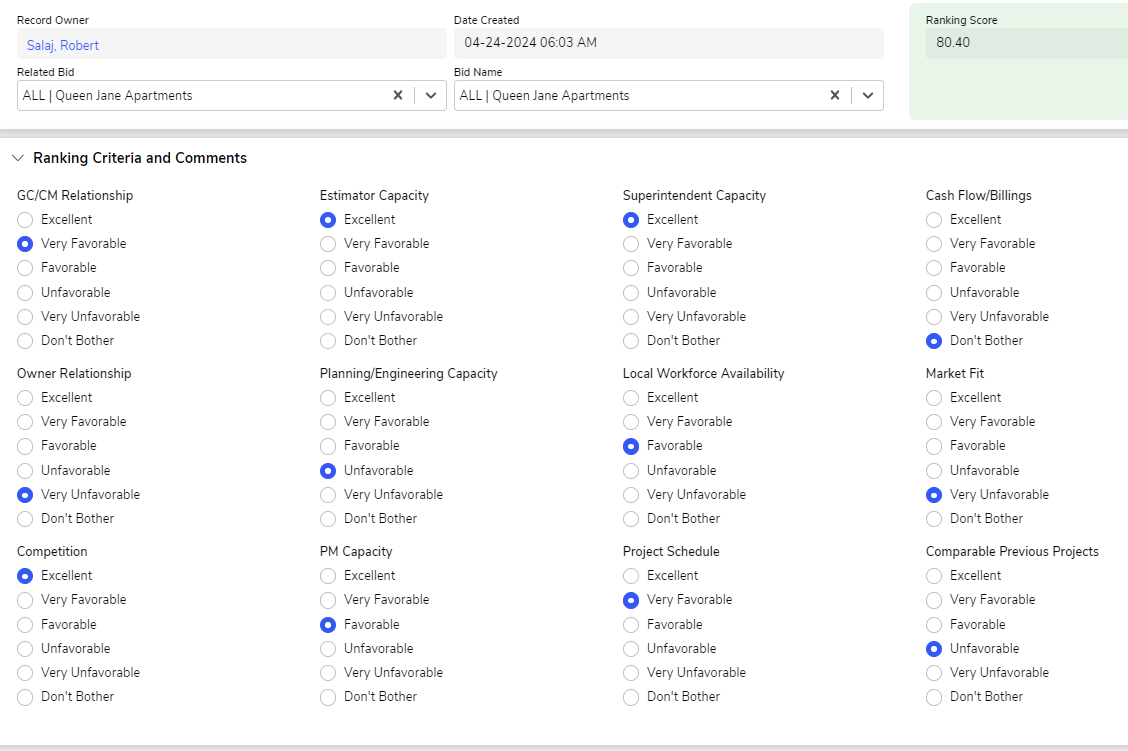Open the Related Bid dropdown
Image resolution: width=1128 pixels, height=751 pixels.
tap(430, 95)
